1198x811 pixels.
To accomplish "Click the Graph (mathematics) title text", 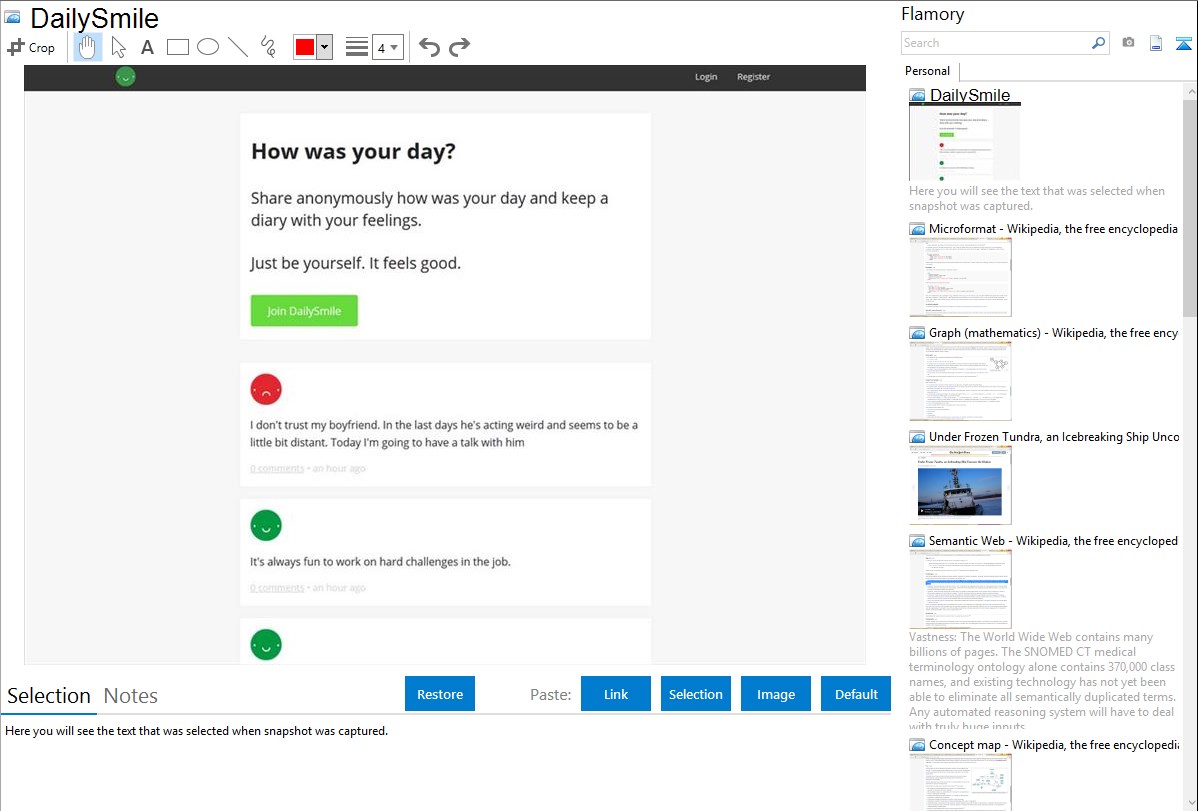I will [x=1053, y=333].
